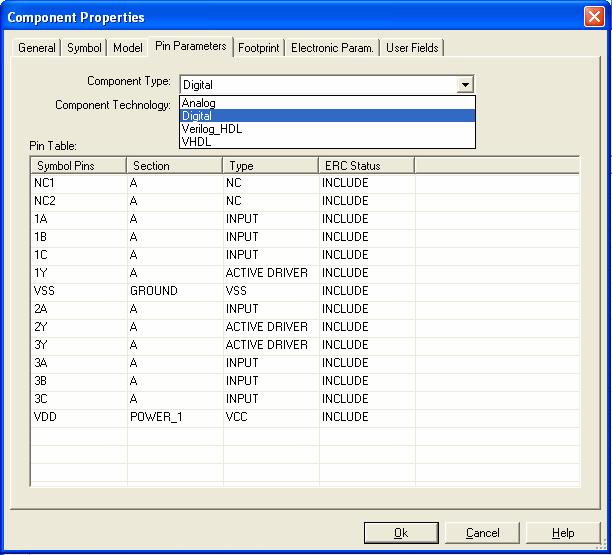This screenshot has width=612, height=555.
Task: Collapse the Component Type dropdown arrow
Action: (464, 85)
